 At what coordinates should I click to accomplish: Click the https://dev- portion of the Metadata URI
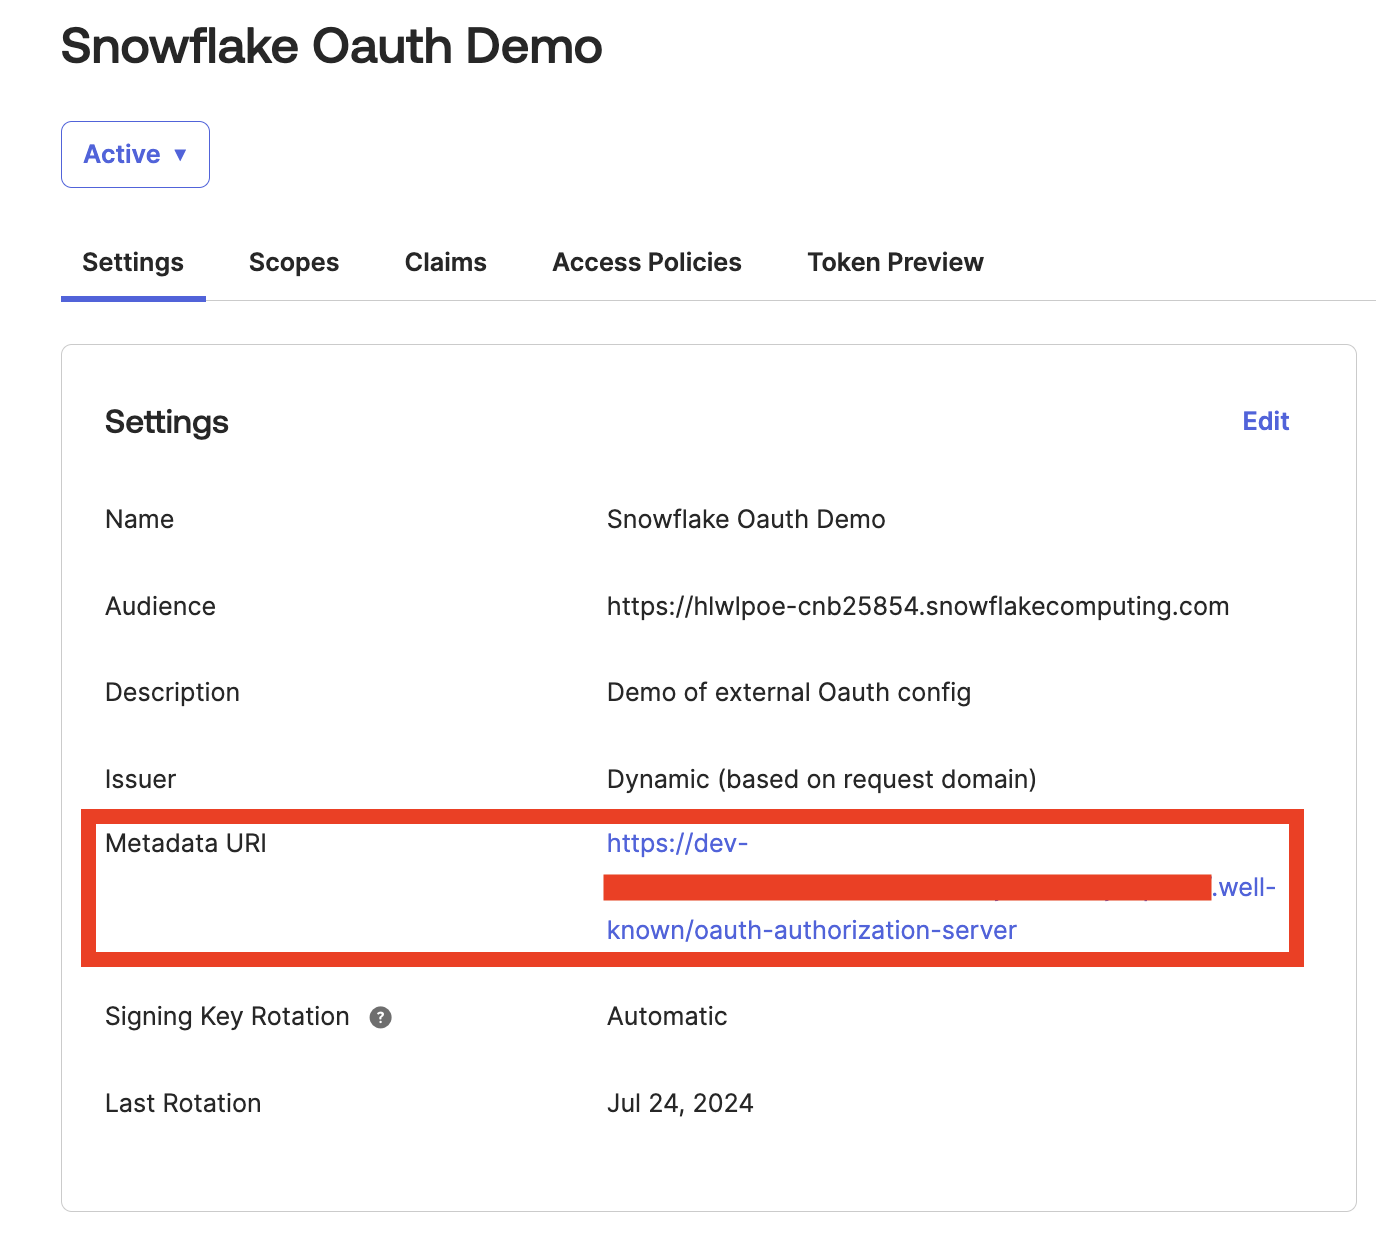click(678, 843)
